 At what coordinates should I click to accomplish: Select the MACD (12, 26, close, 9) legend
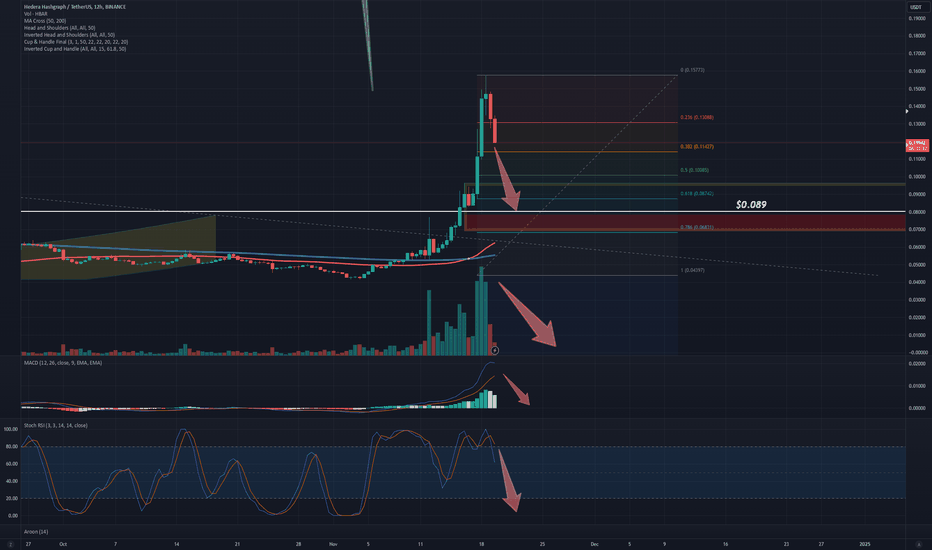point(63,363)
